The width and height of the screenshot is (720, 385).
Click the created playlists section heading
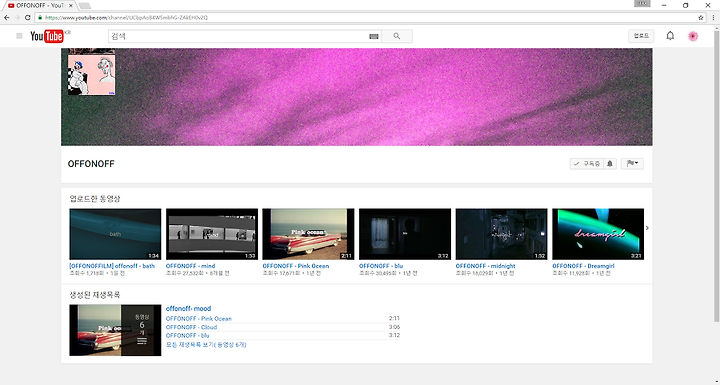click(x=95, y=295)
